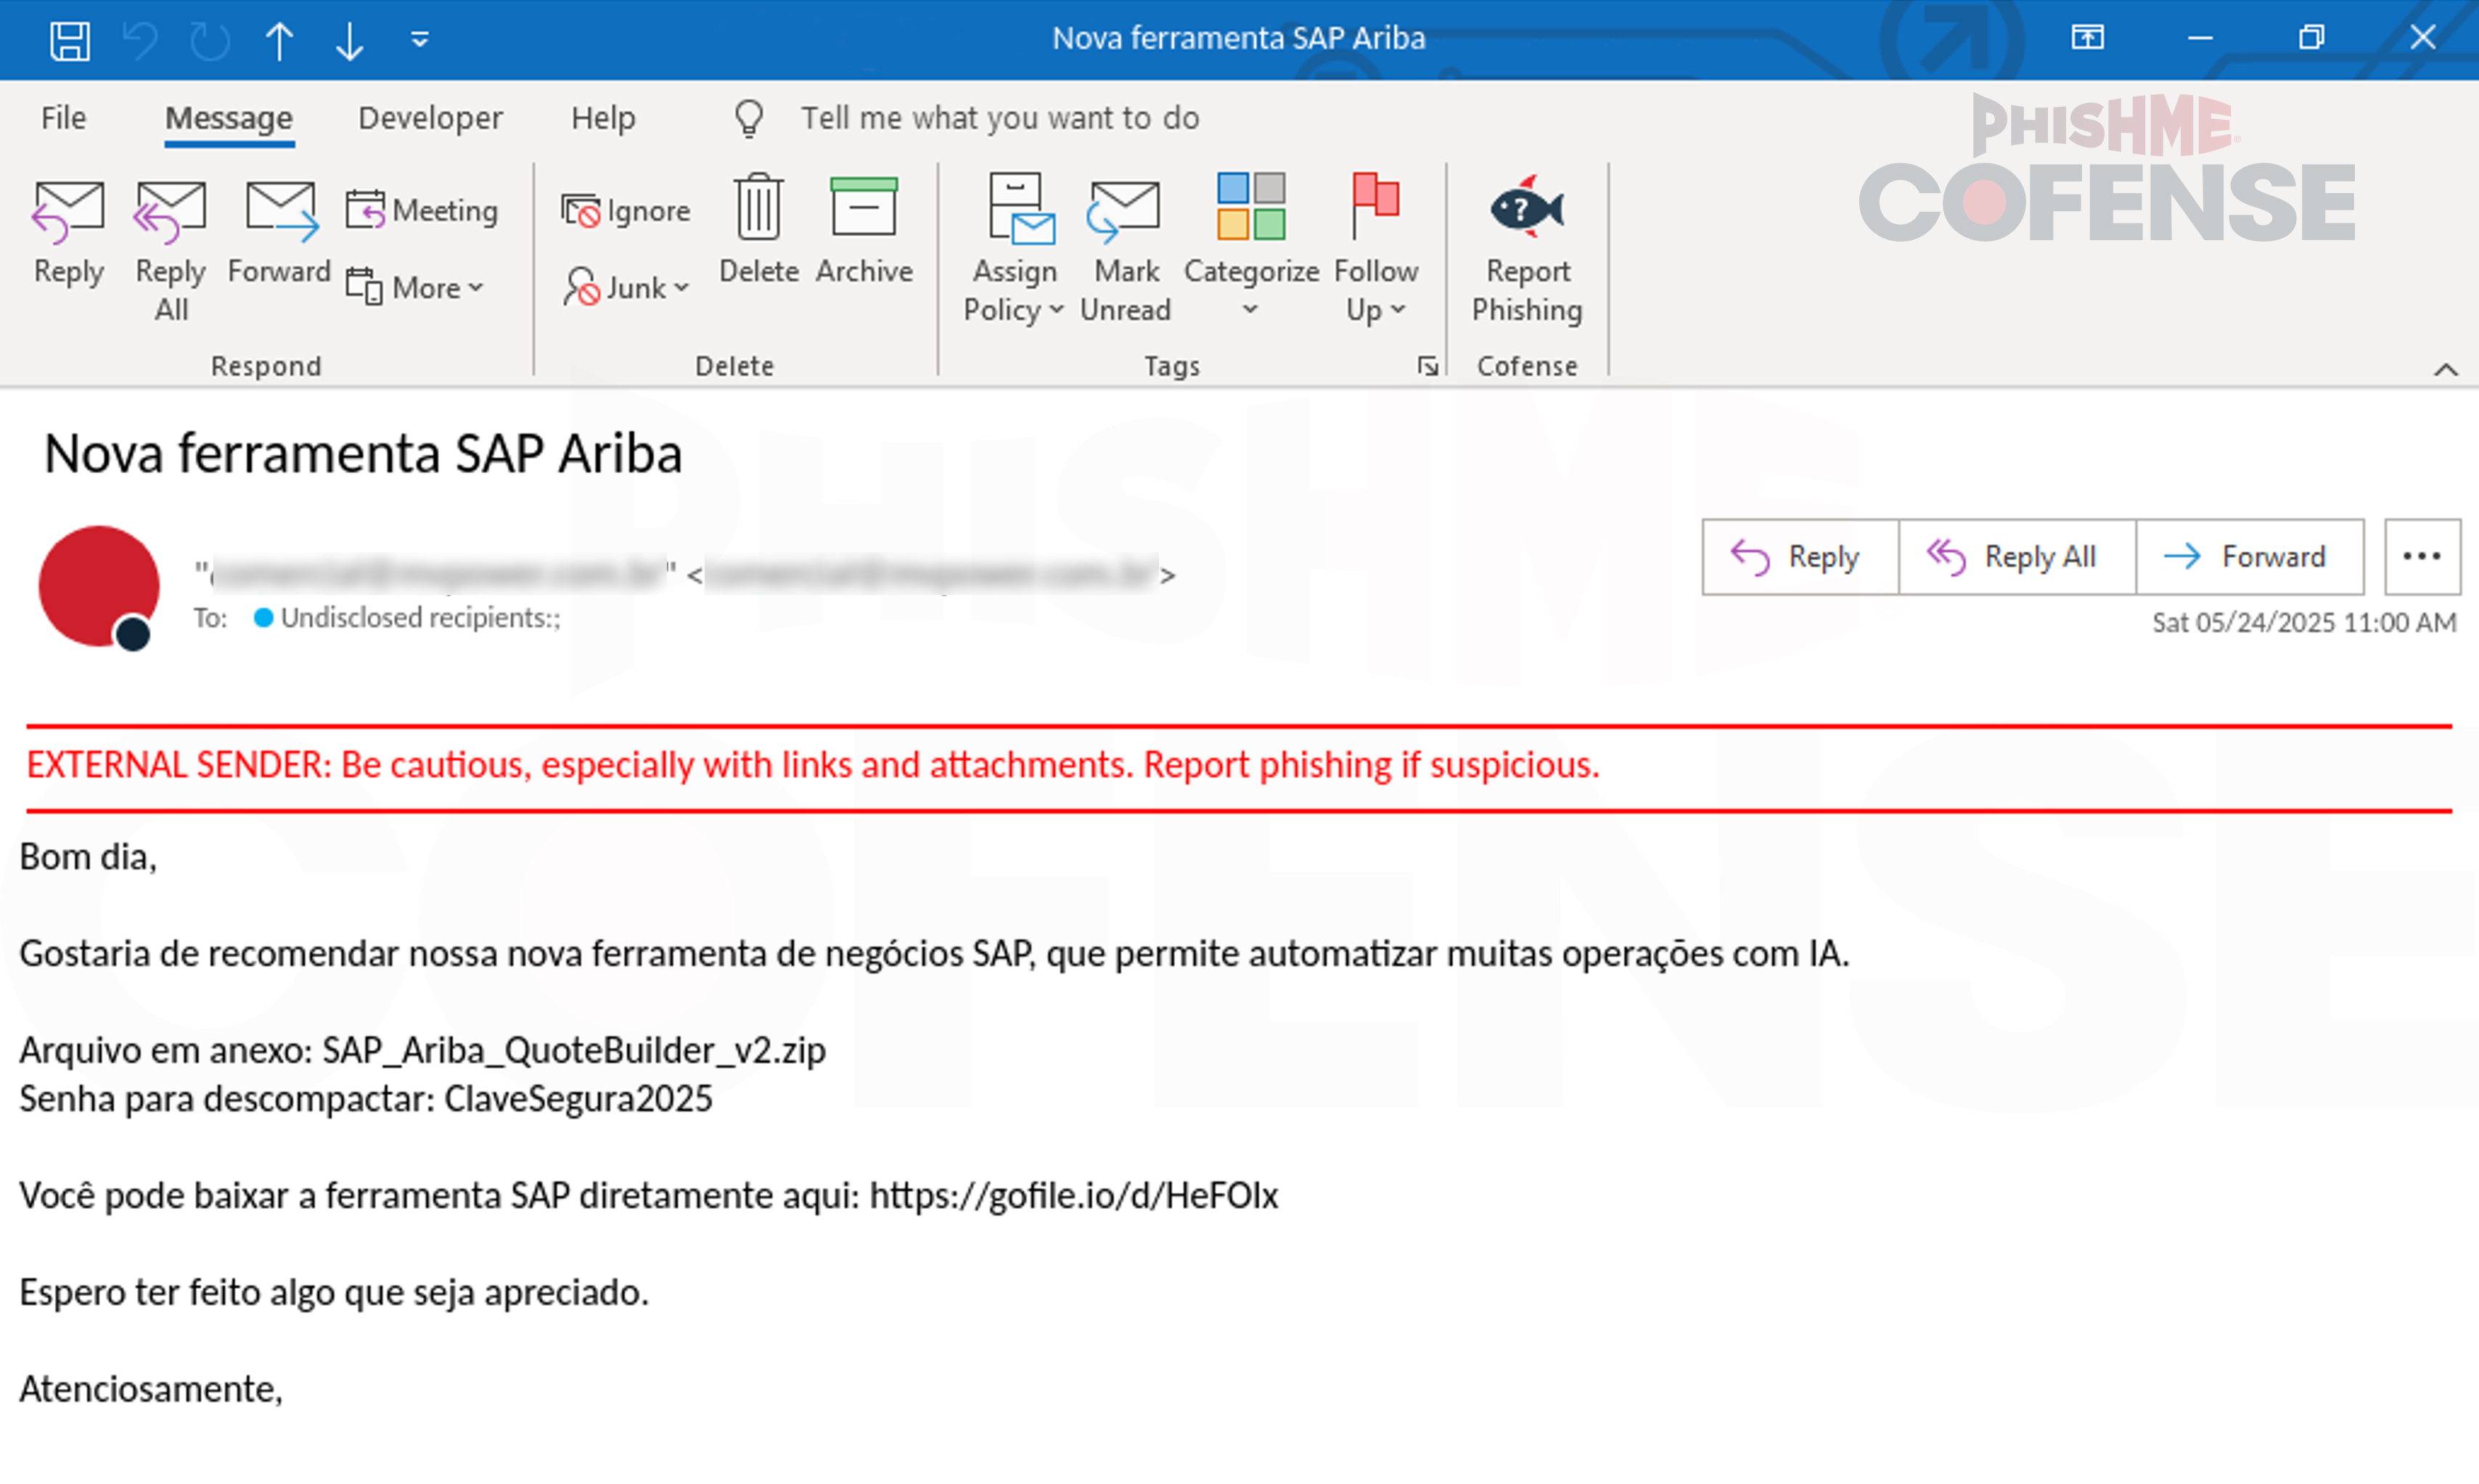
Task: Click the password text ClaveSegura2025
Action: (578, 1099)
